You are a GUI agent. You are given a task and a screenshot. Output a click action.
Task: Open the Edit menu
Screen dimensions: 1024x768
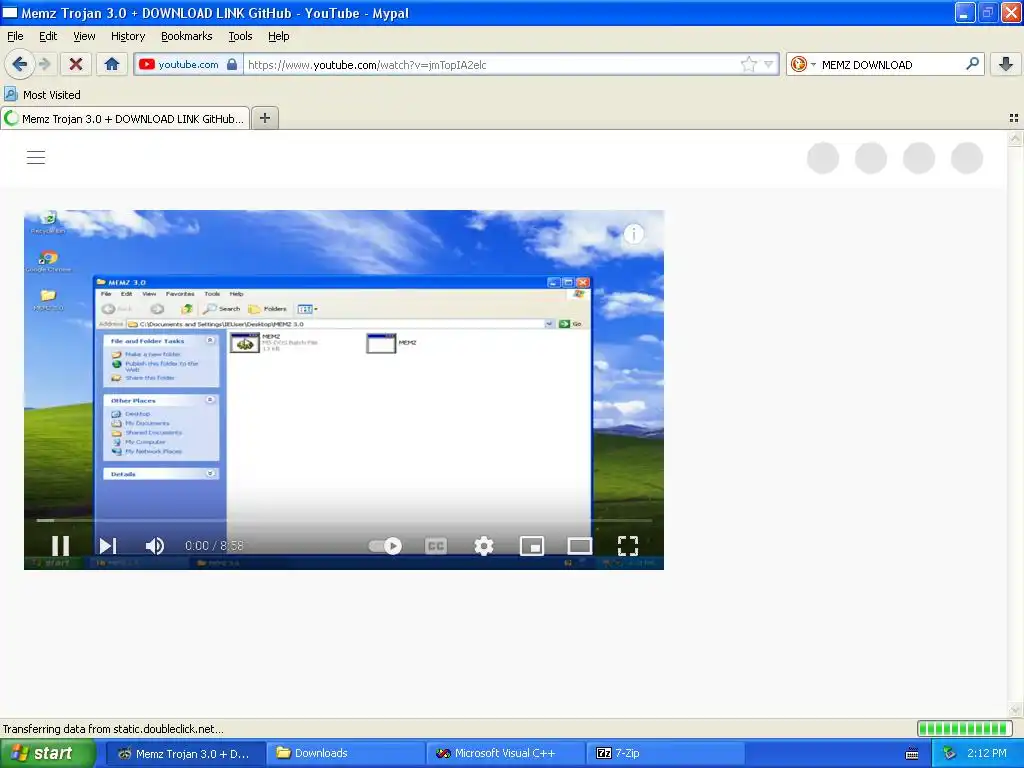pos(48,36)
